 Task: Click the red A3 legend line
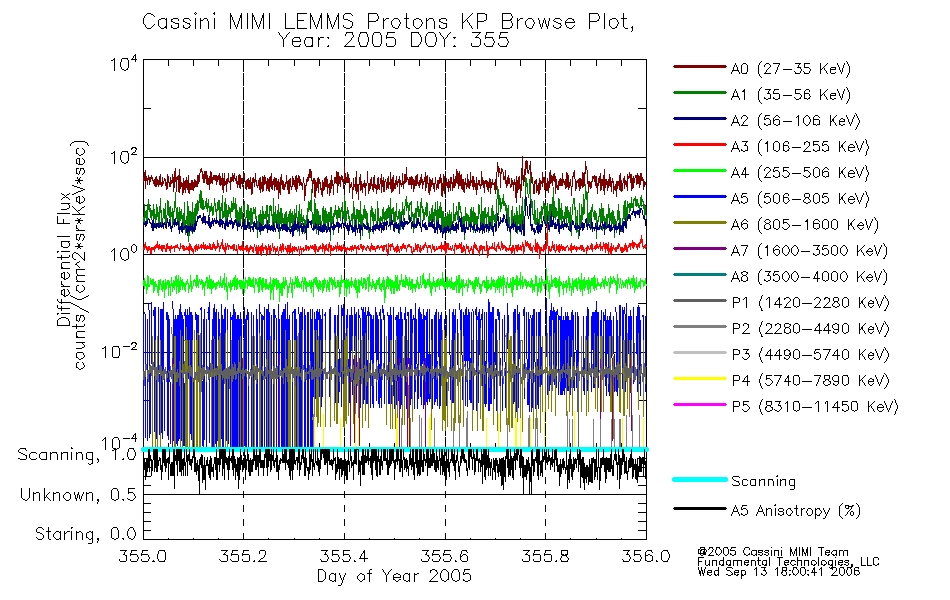(x=700, y=145)
